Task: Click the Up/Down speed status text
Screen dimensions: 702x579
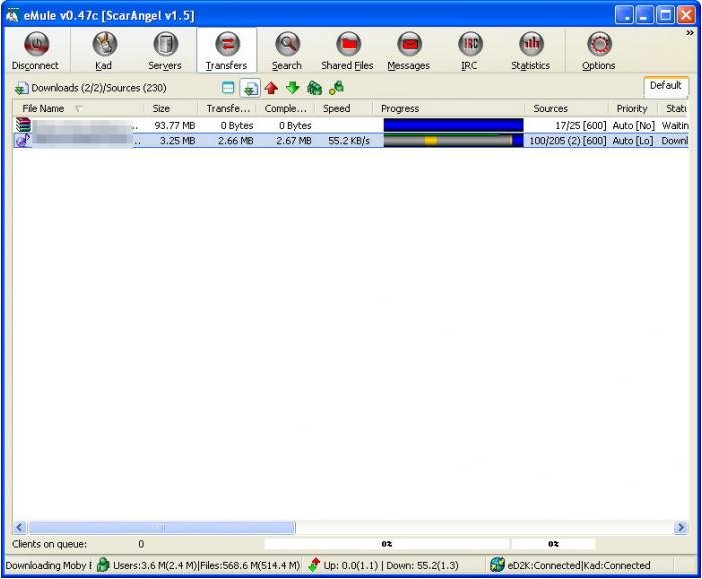Action: pyautogui.click(x=391, y=566)
